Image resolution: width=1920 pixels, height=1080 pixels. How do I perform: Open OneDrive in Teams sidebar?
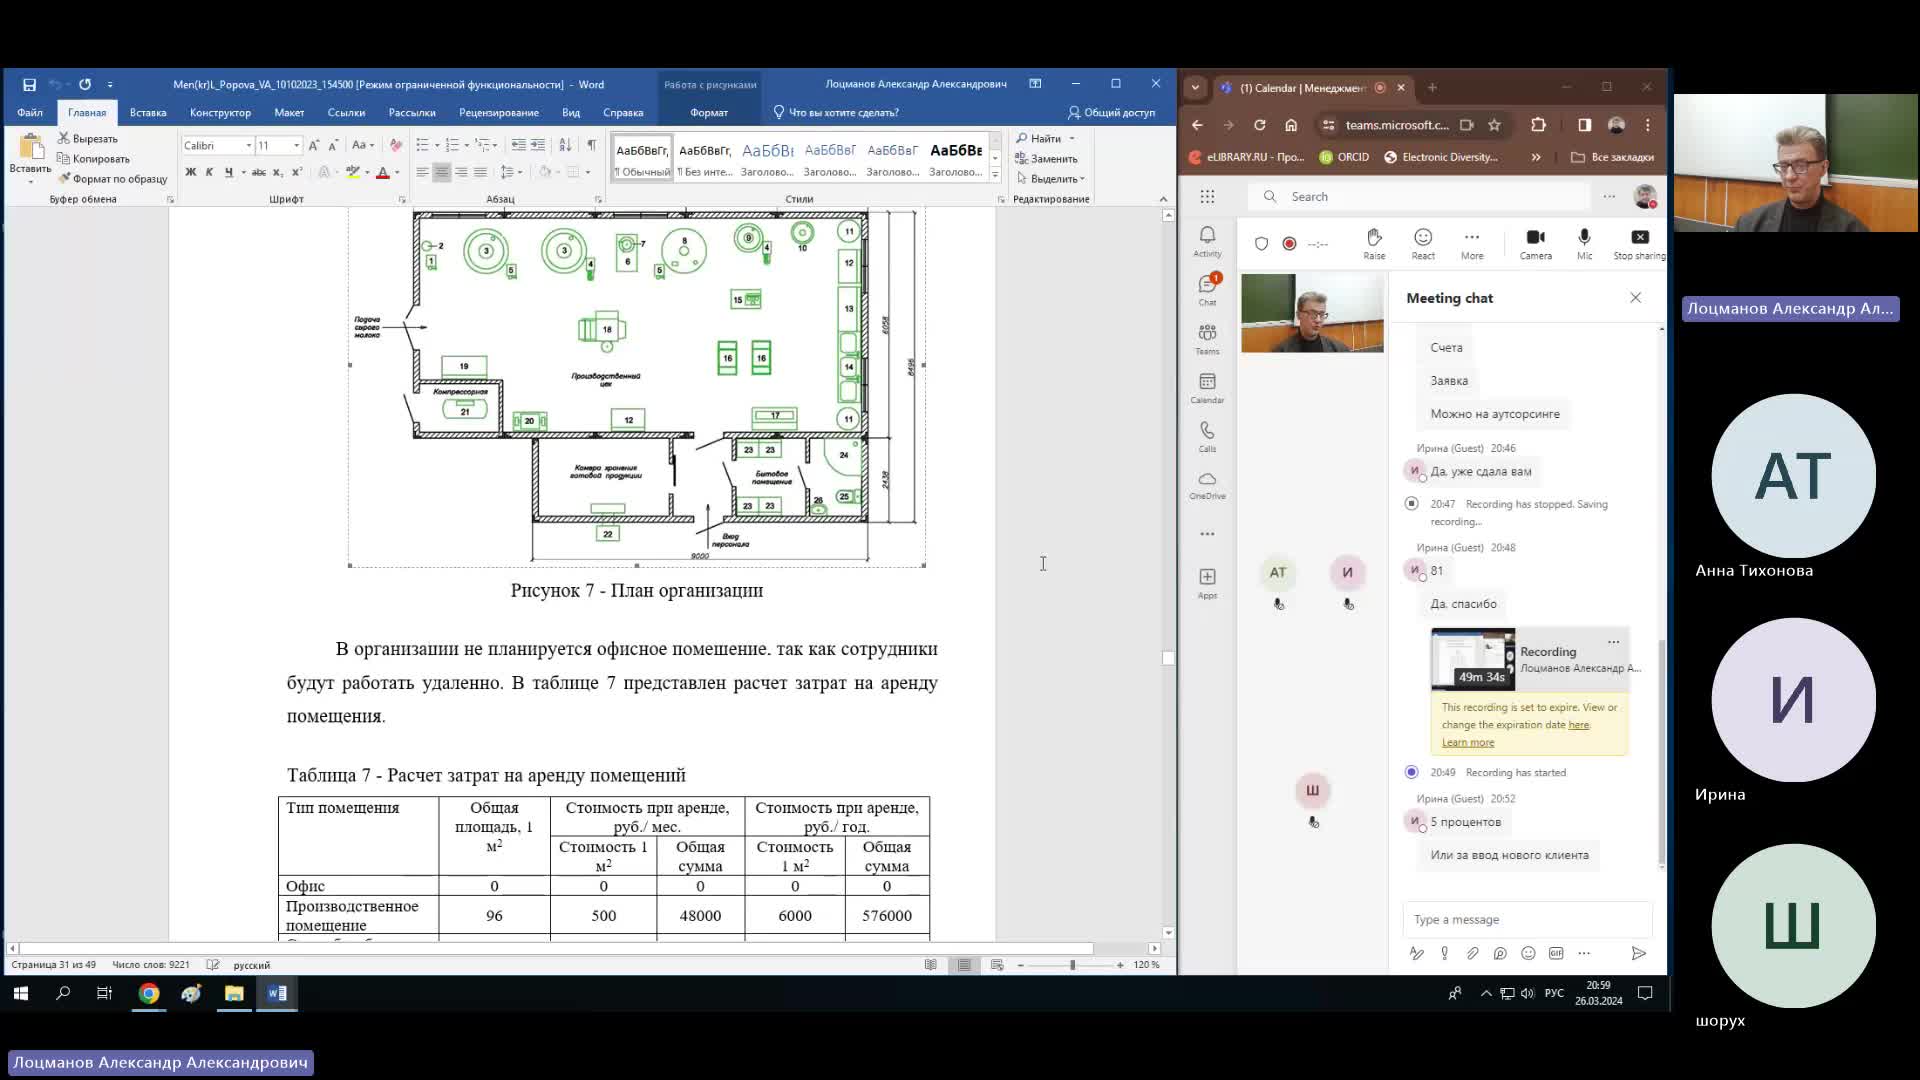click(x=1207, y=485)
